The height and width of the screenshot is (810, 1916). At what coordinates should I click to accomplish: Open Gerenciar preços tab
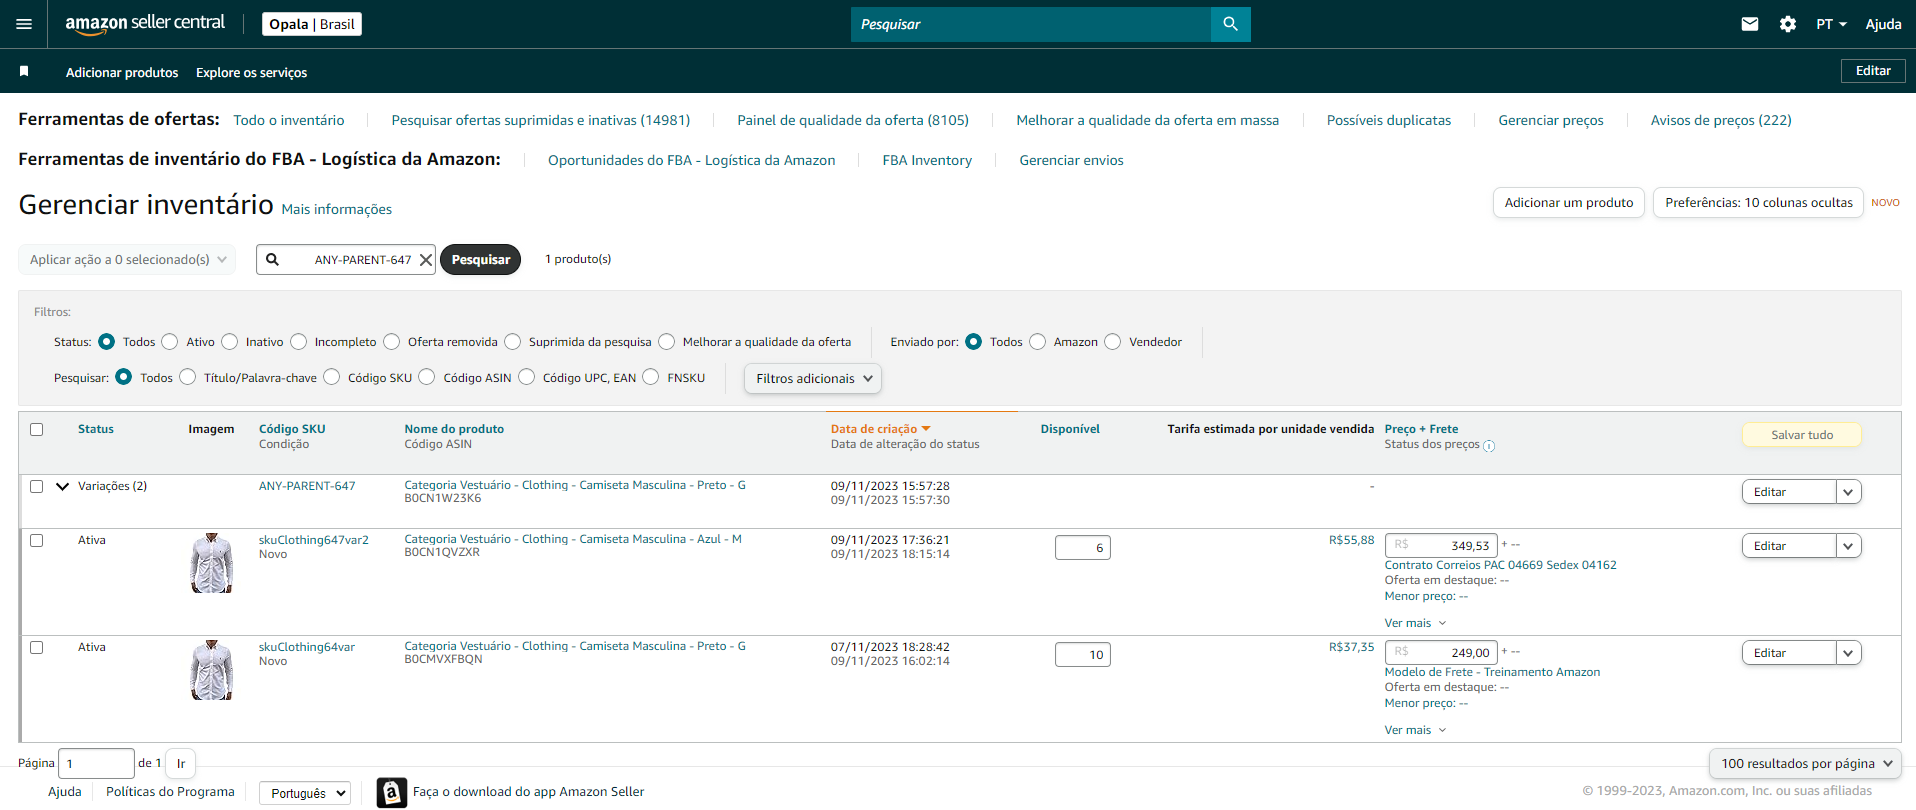pos(1550,120)
